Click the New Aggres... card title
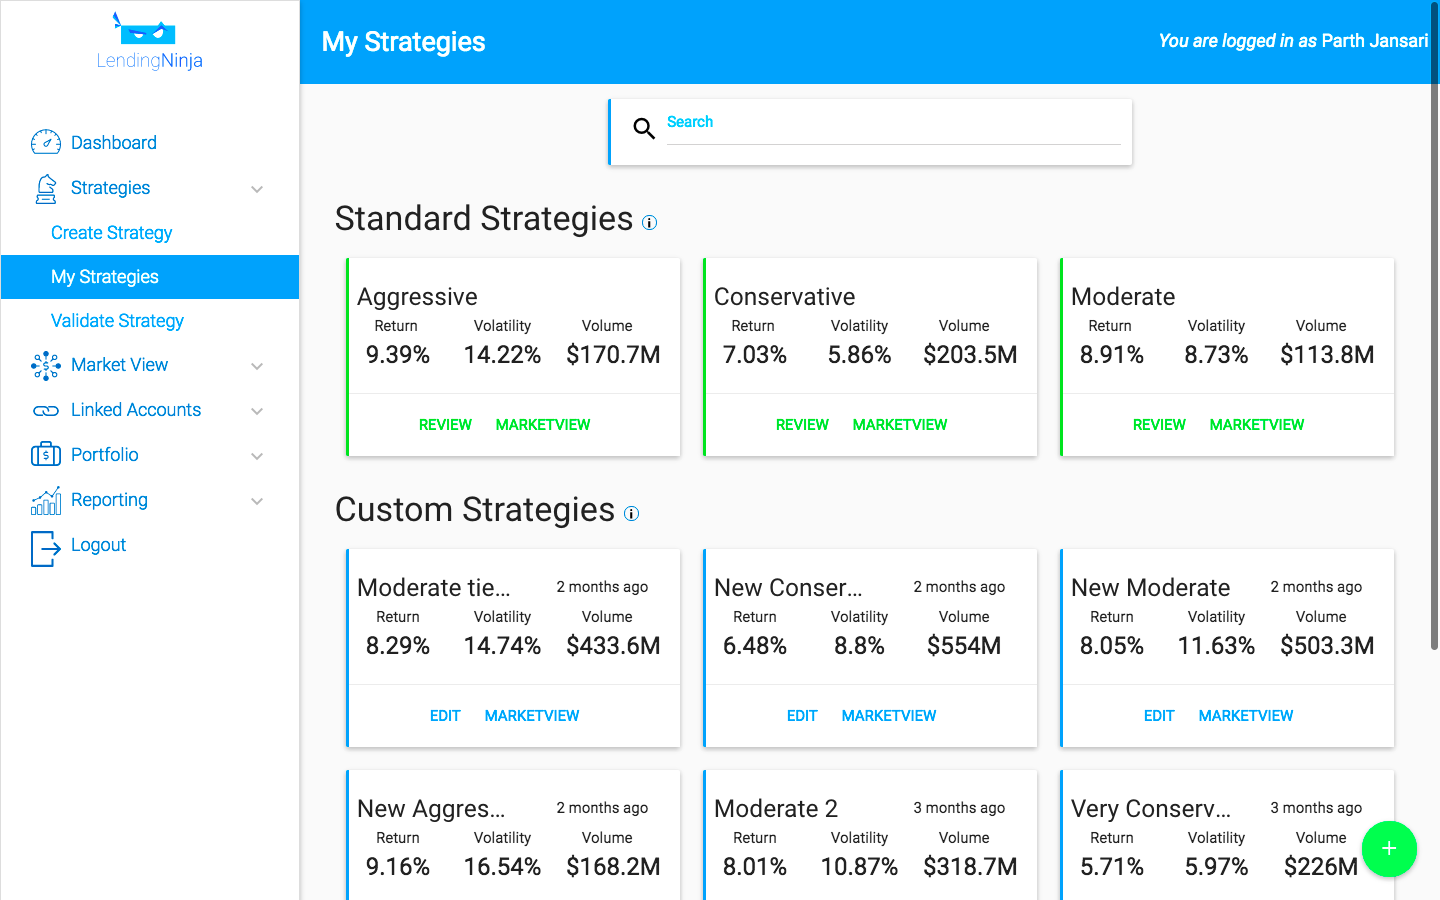 [x=431, y=808]
